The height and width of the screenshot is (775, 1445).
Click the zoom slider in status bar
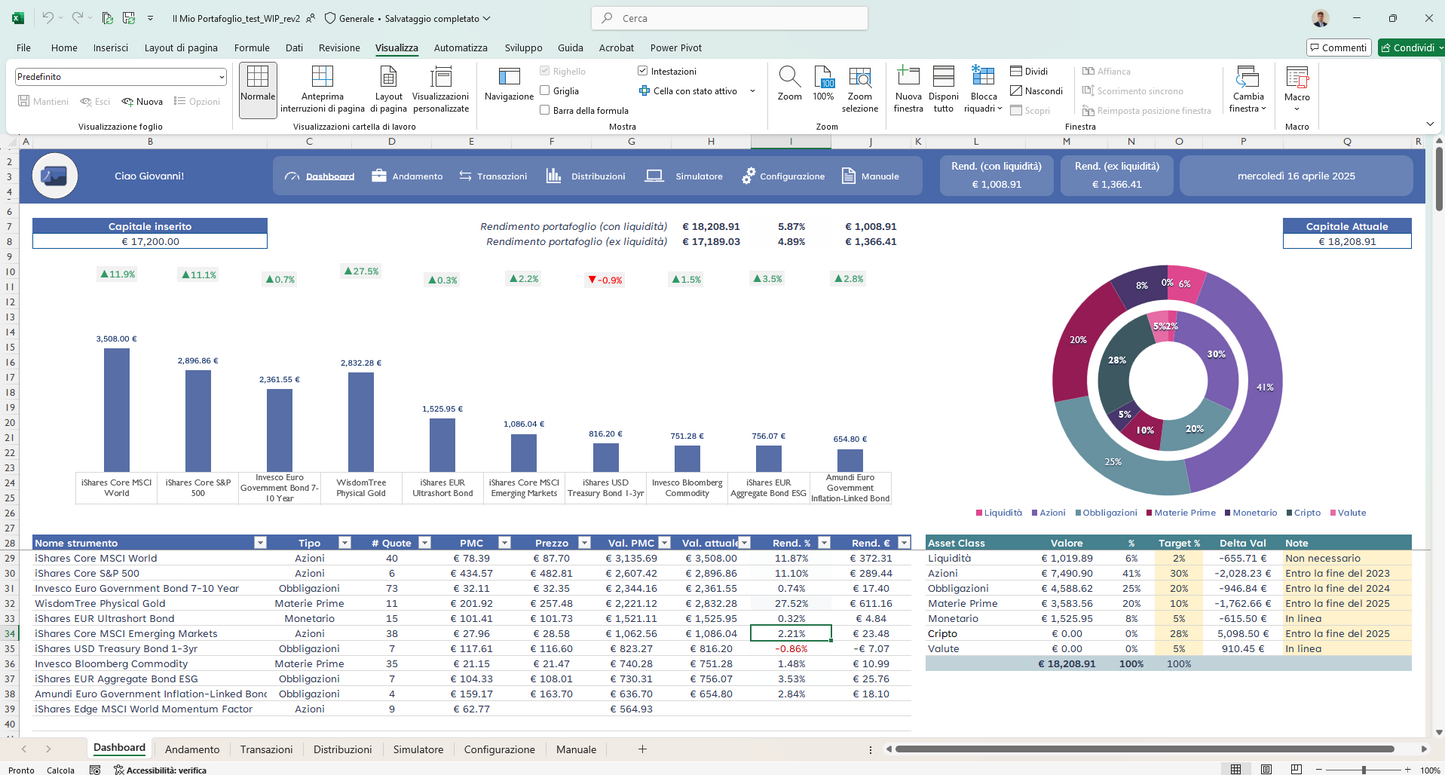[1364, 770]
